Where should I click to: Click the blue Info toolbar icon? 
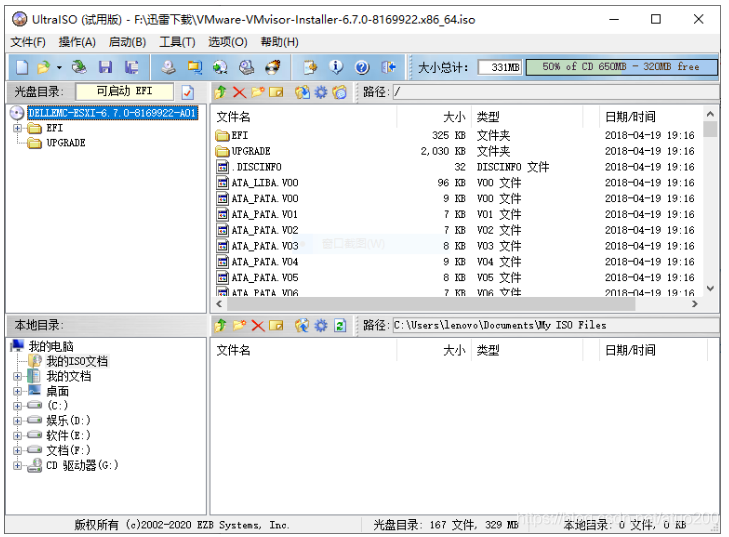point(336,67)
